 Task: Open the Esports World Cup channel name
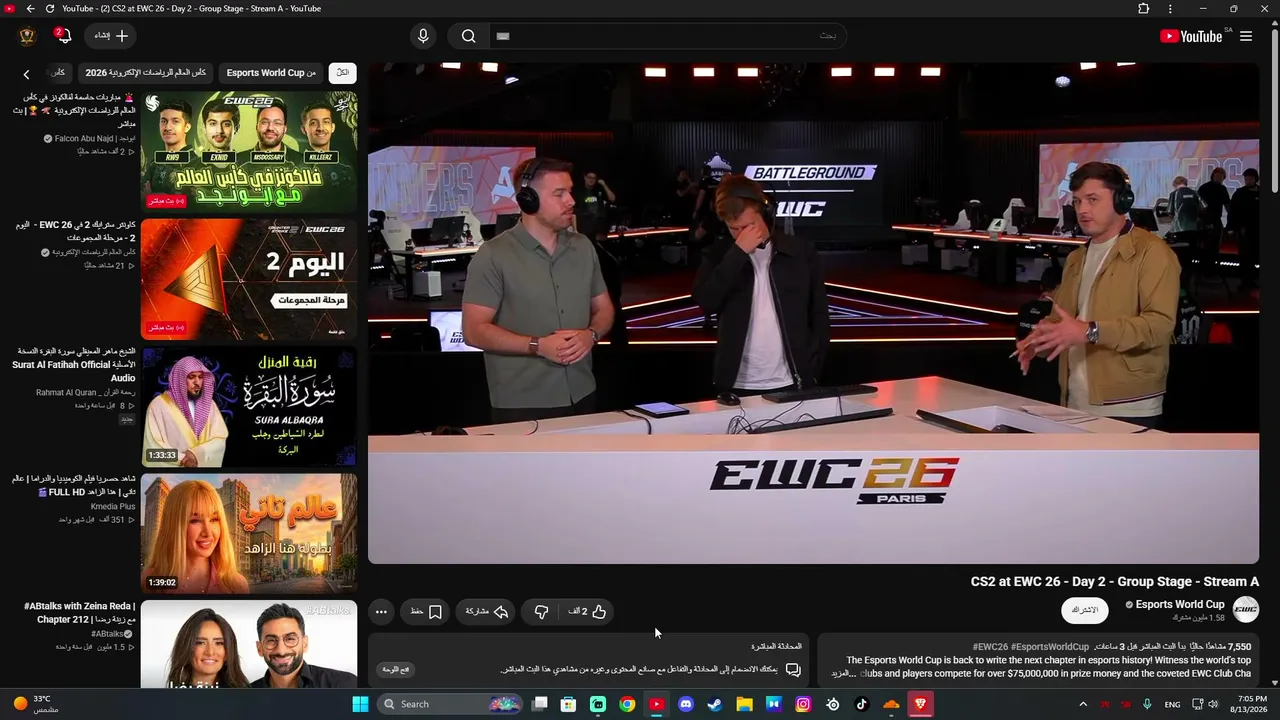click(x=1180, y=604)
